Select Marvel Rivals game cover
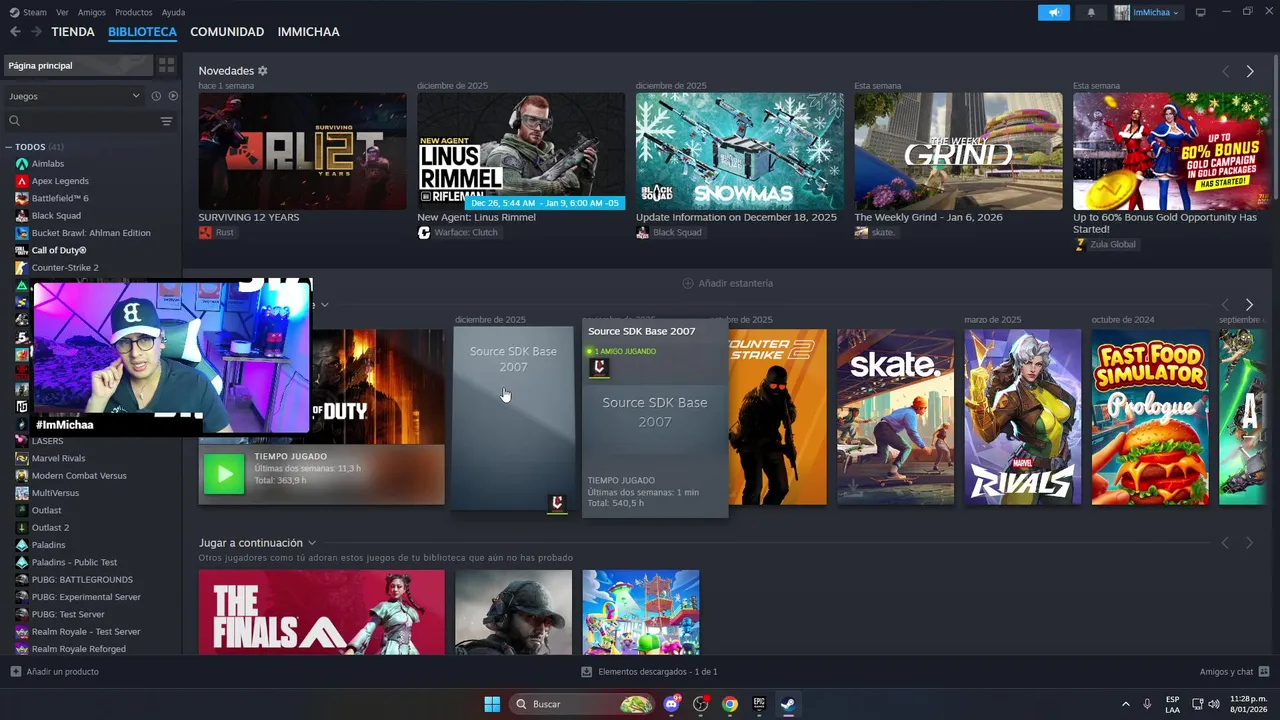 pyautogui.click(x=1022, y=417)
